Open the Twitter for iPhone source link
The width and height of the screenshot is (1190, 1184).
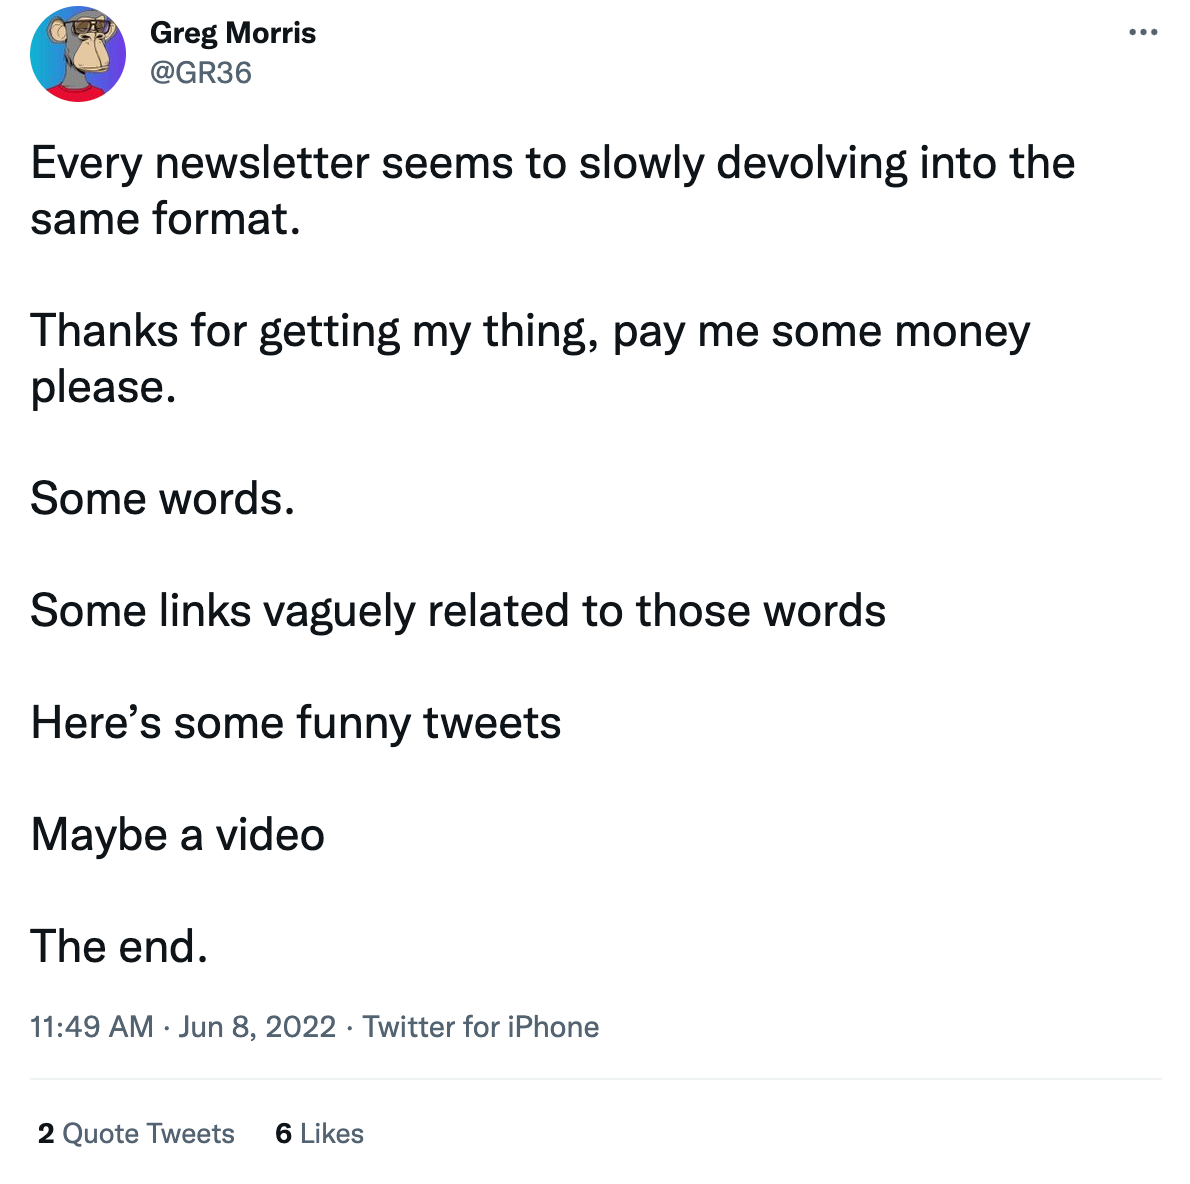point(481,1027)
